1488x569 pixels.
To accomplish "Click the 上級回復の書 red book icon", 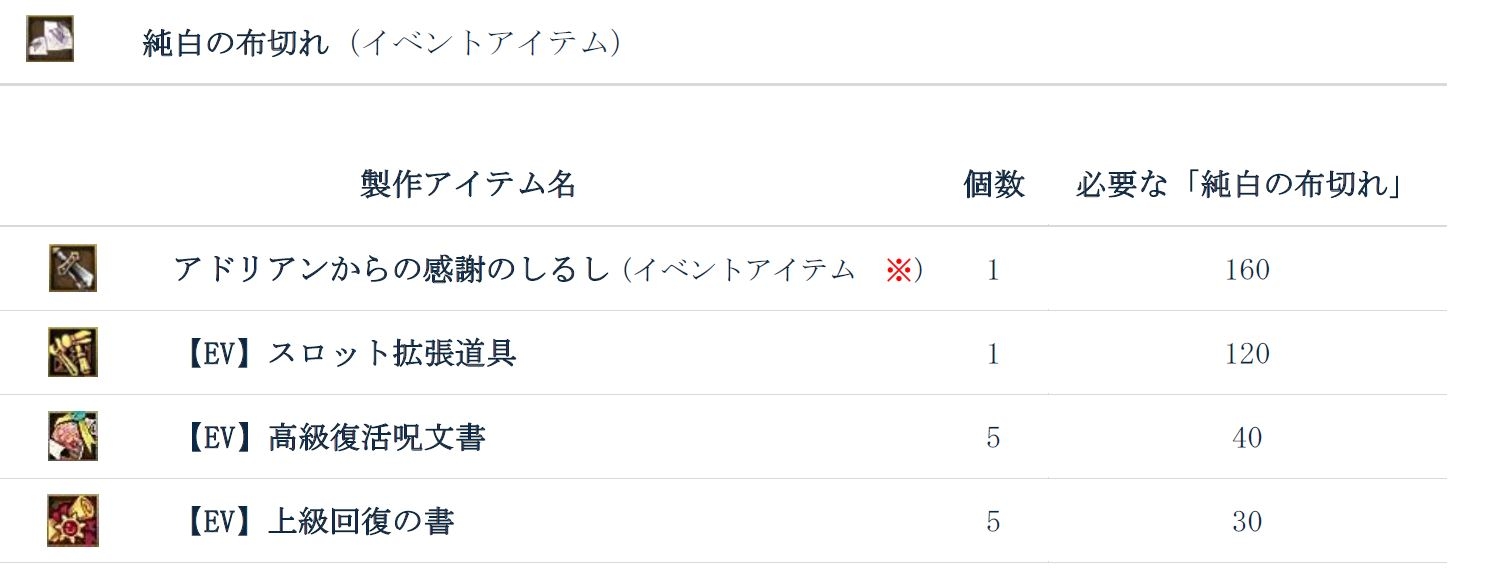I will [x=72, y=520].
